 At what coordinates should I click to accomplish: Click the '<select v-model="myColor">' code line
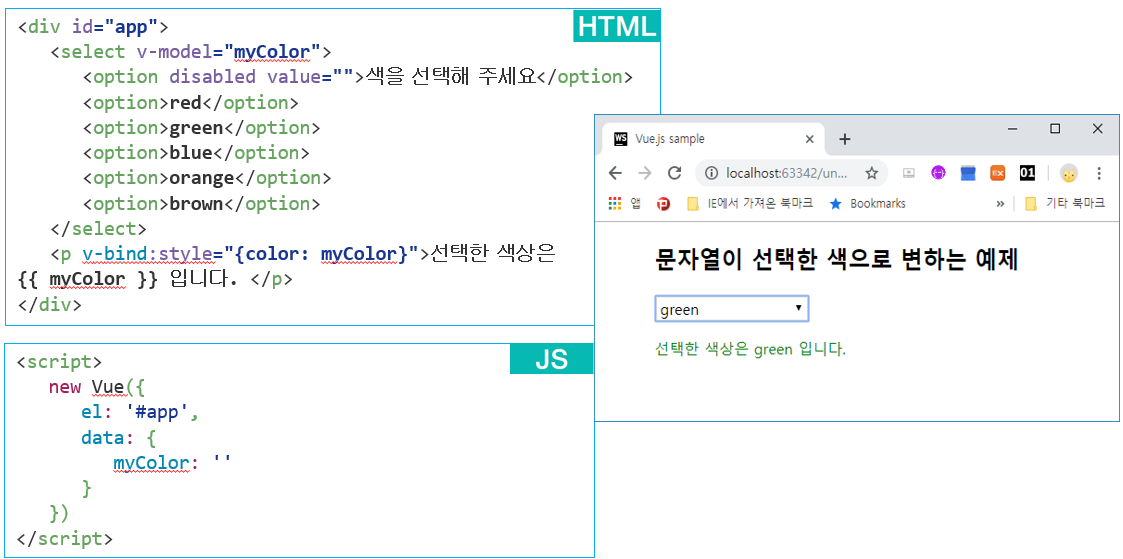(191, 52)
